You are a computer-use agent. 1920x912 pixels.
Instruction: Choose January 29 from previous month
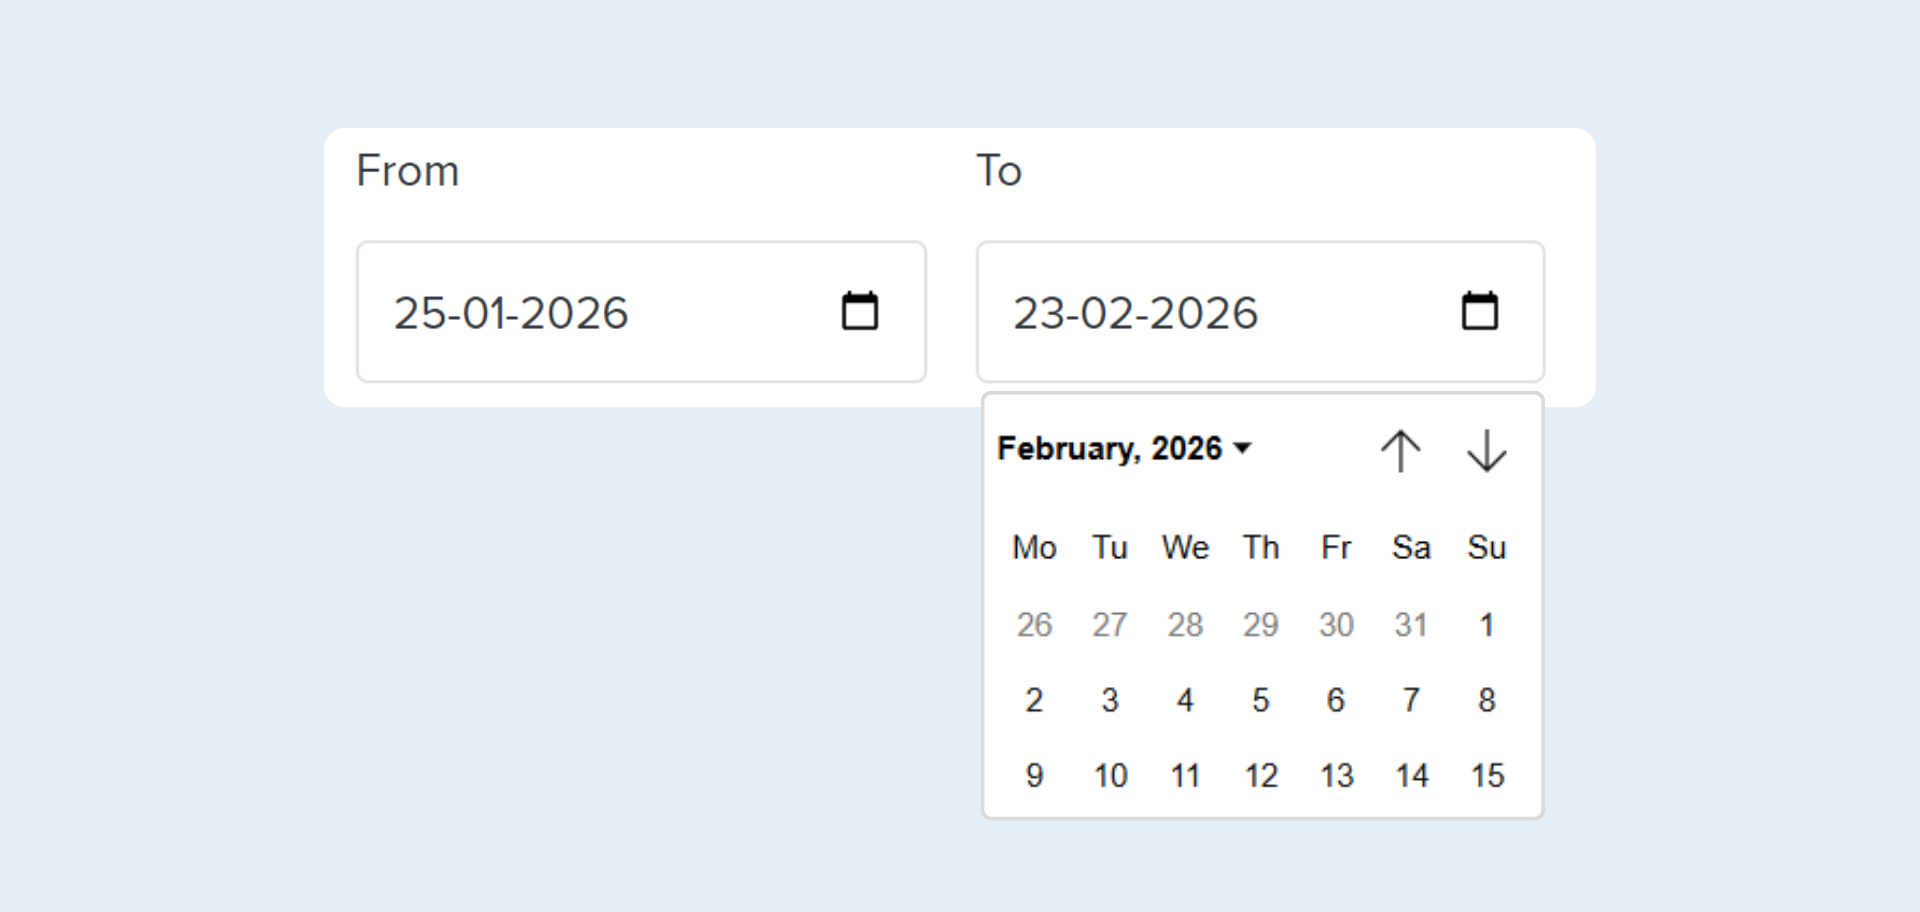1260,625
